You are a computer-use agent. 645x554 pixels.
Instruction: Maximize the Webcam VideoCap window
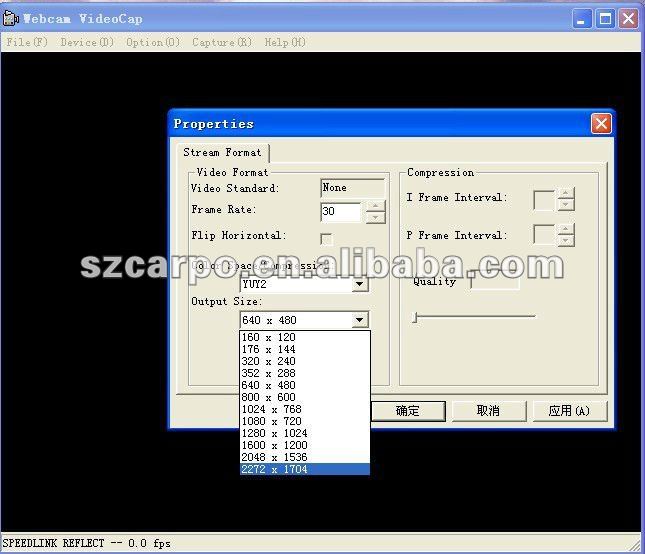(605, 19)
